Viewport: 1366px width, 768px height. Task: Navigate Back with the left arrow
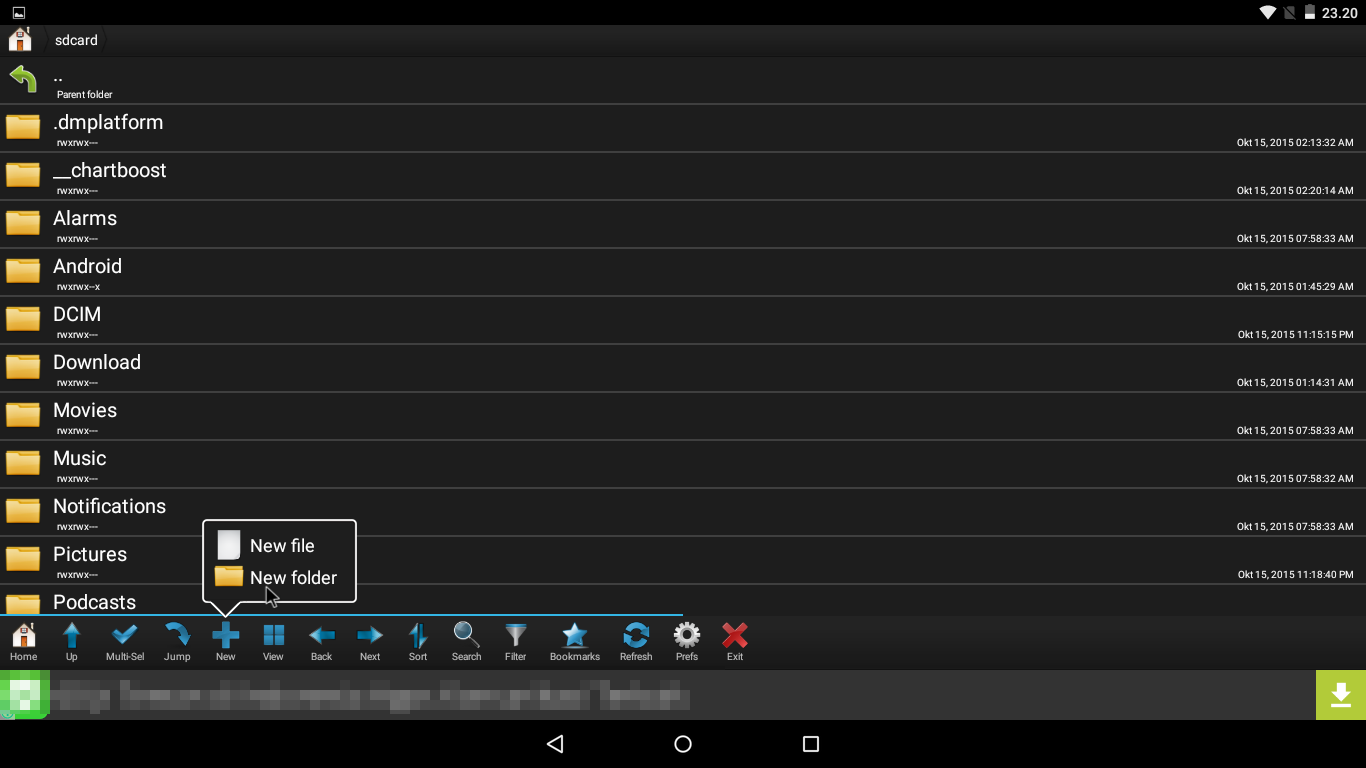pos(321,641)
